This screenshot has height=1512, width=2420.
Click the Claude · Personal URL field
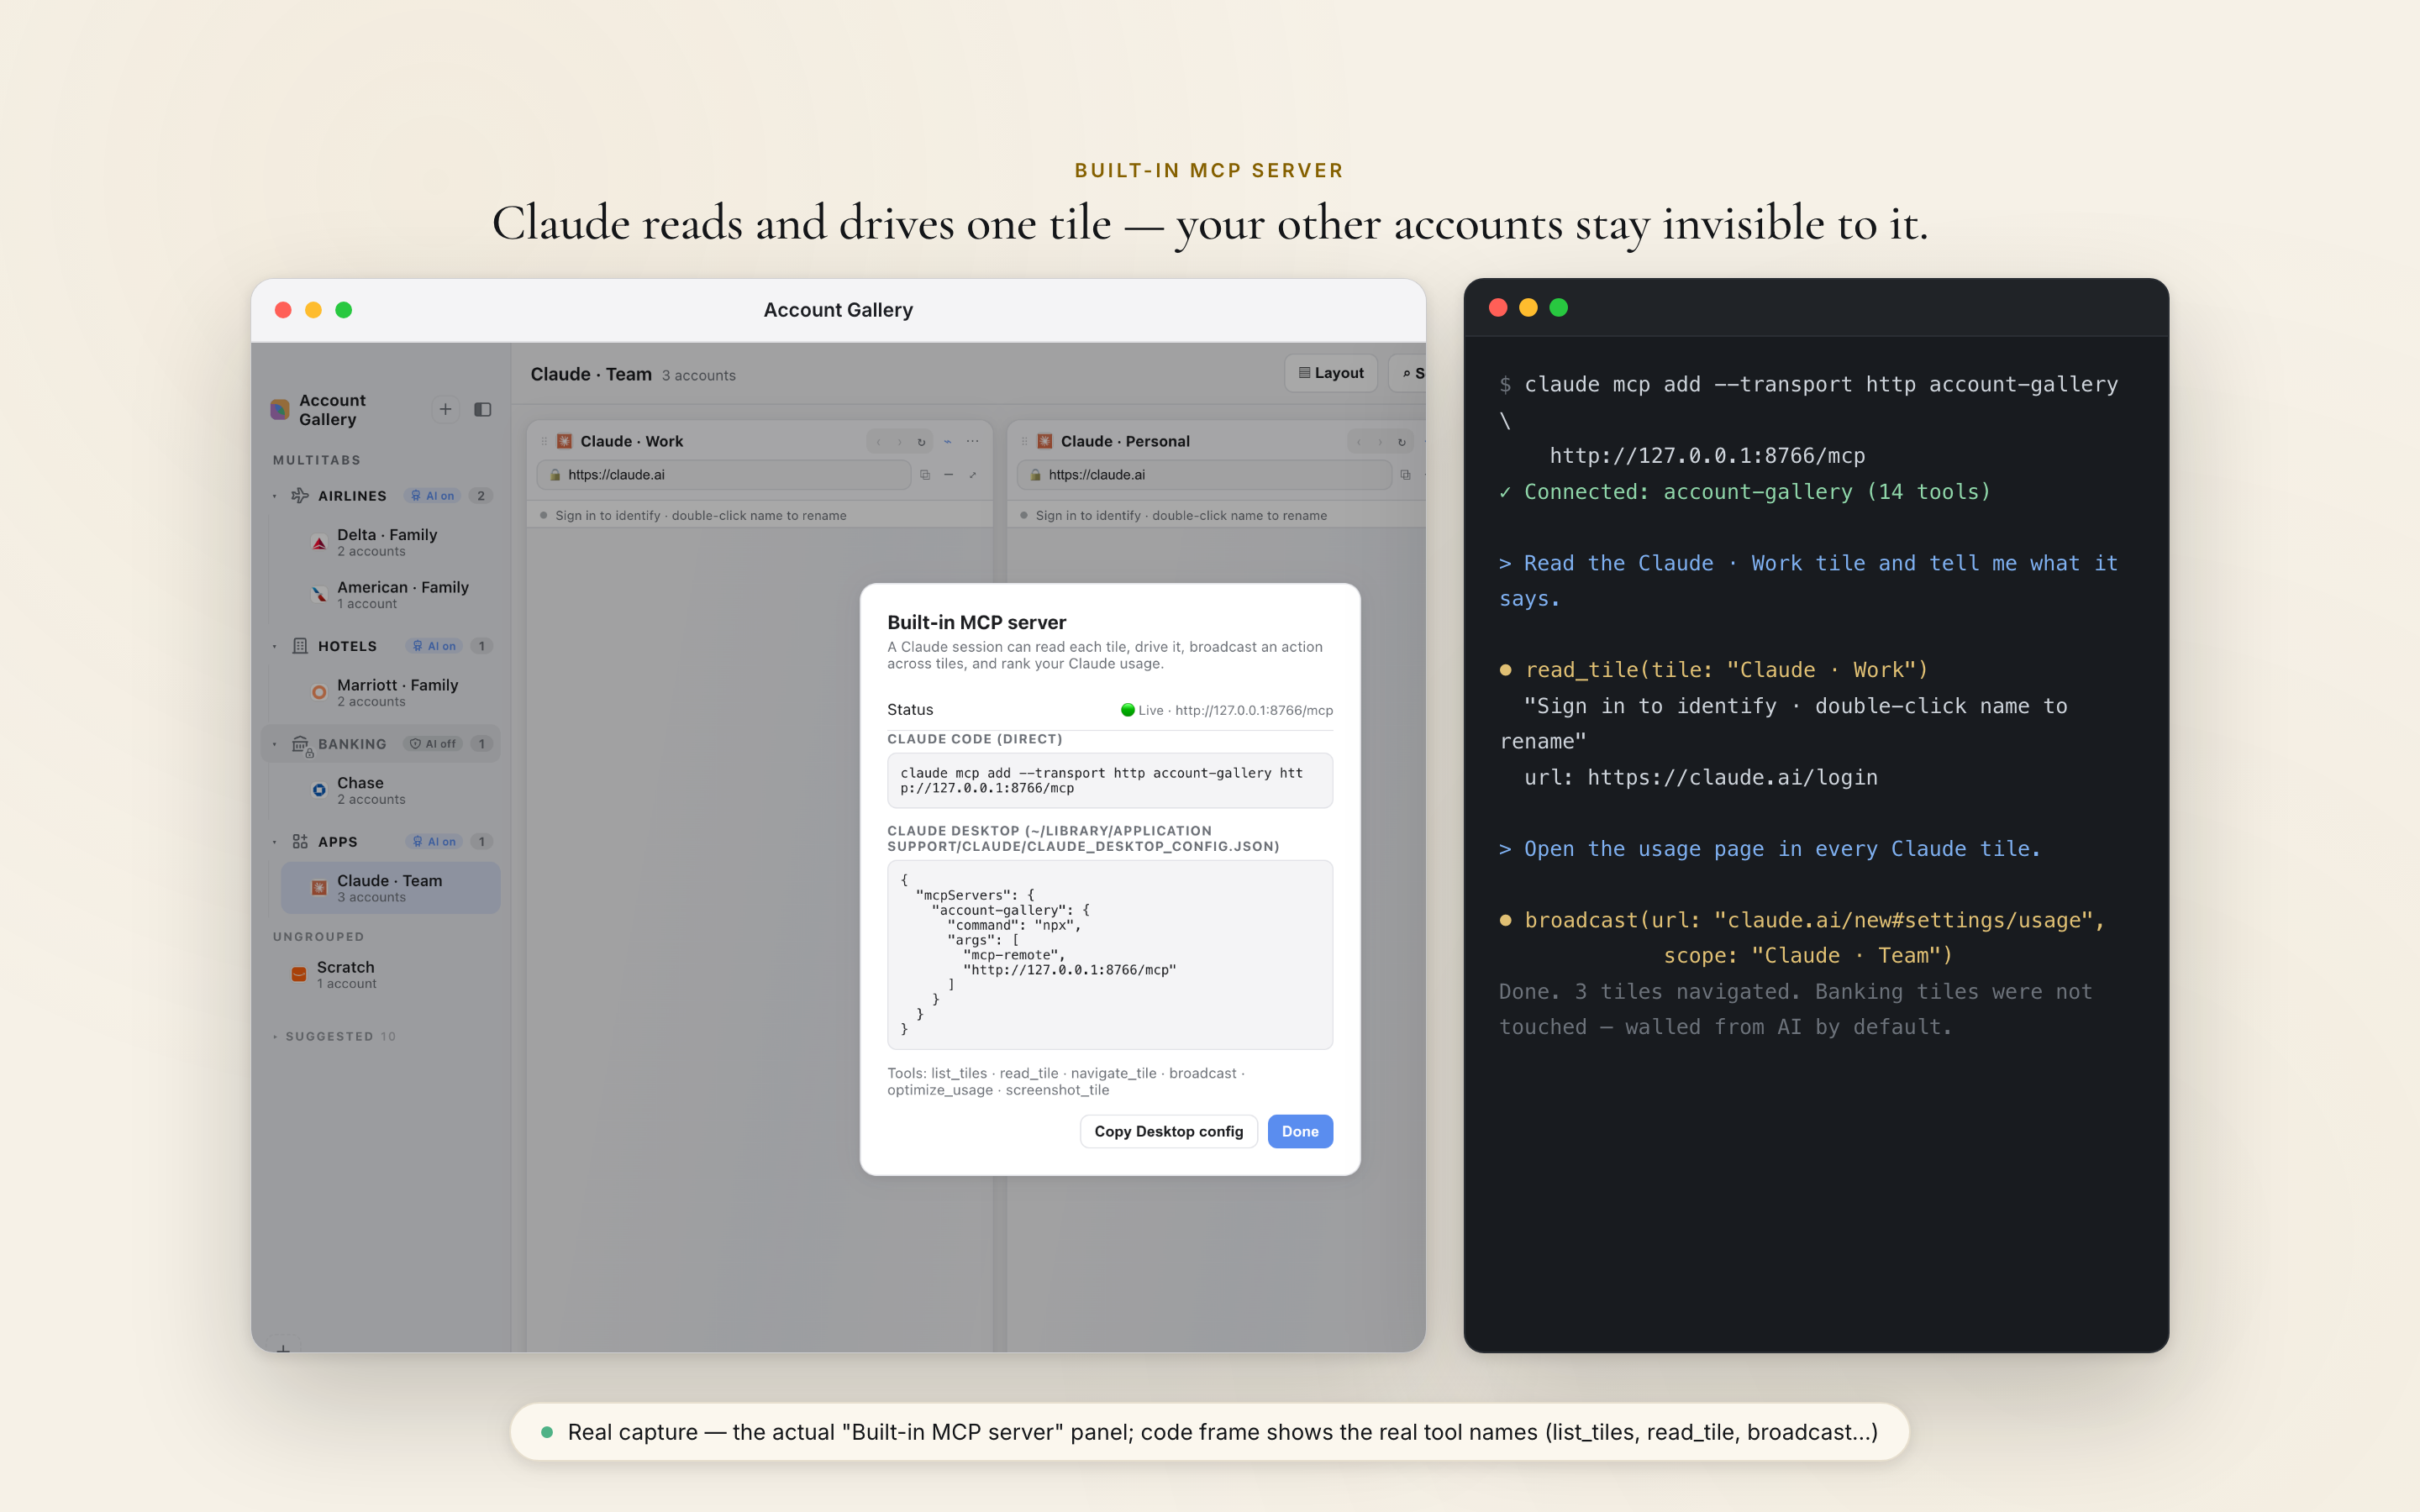coord(1204,475)
